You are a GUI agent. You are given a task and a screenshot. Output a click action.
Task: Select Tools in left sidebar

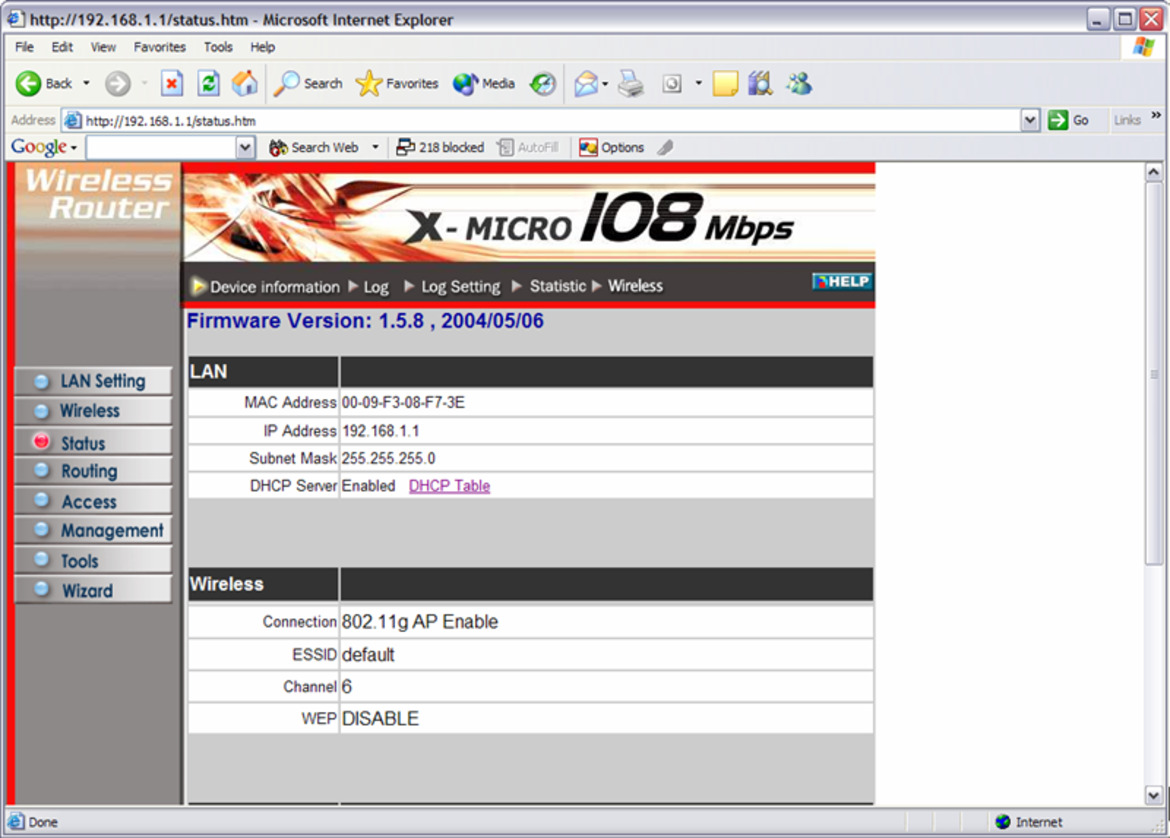coord(93,560)
